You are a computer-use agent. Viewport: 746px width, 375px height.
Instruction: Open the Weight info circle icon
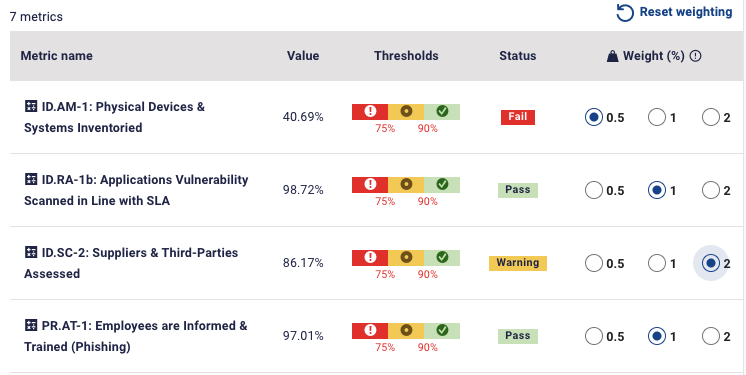(695, 56)
